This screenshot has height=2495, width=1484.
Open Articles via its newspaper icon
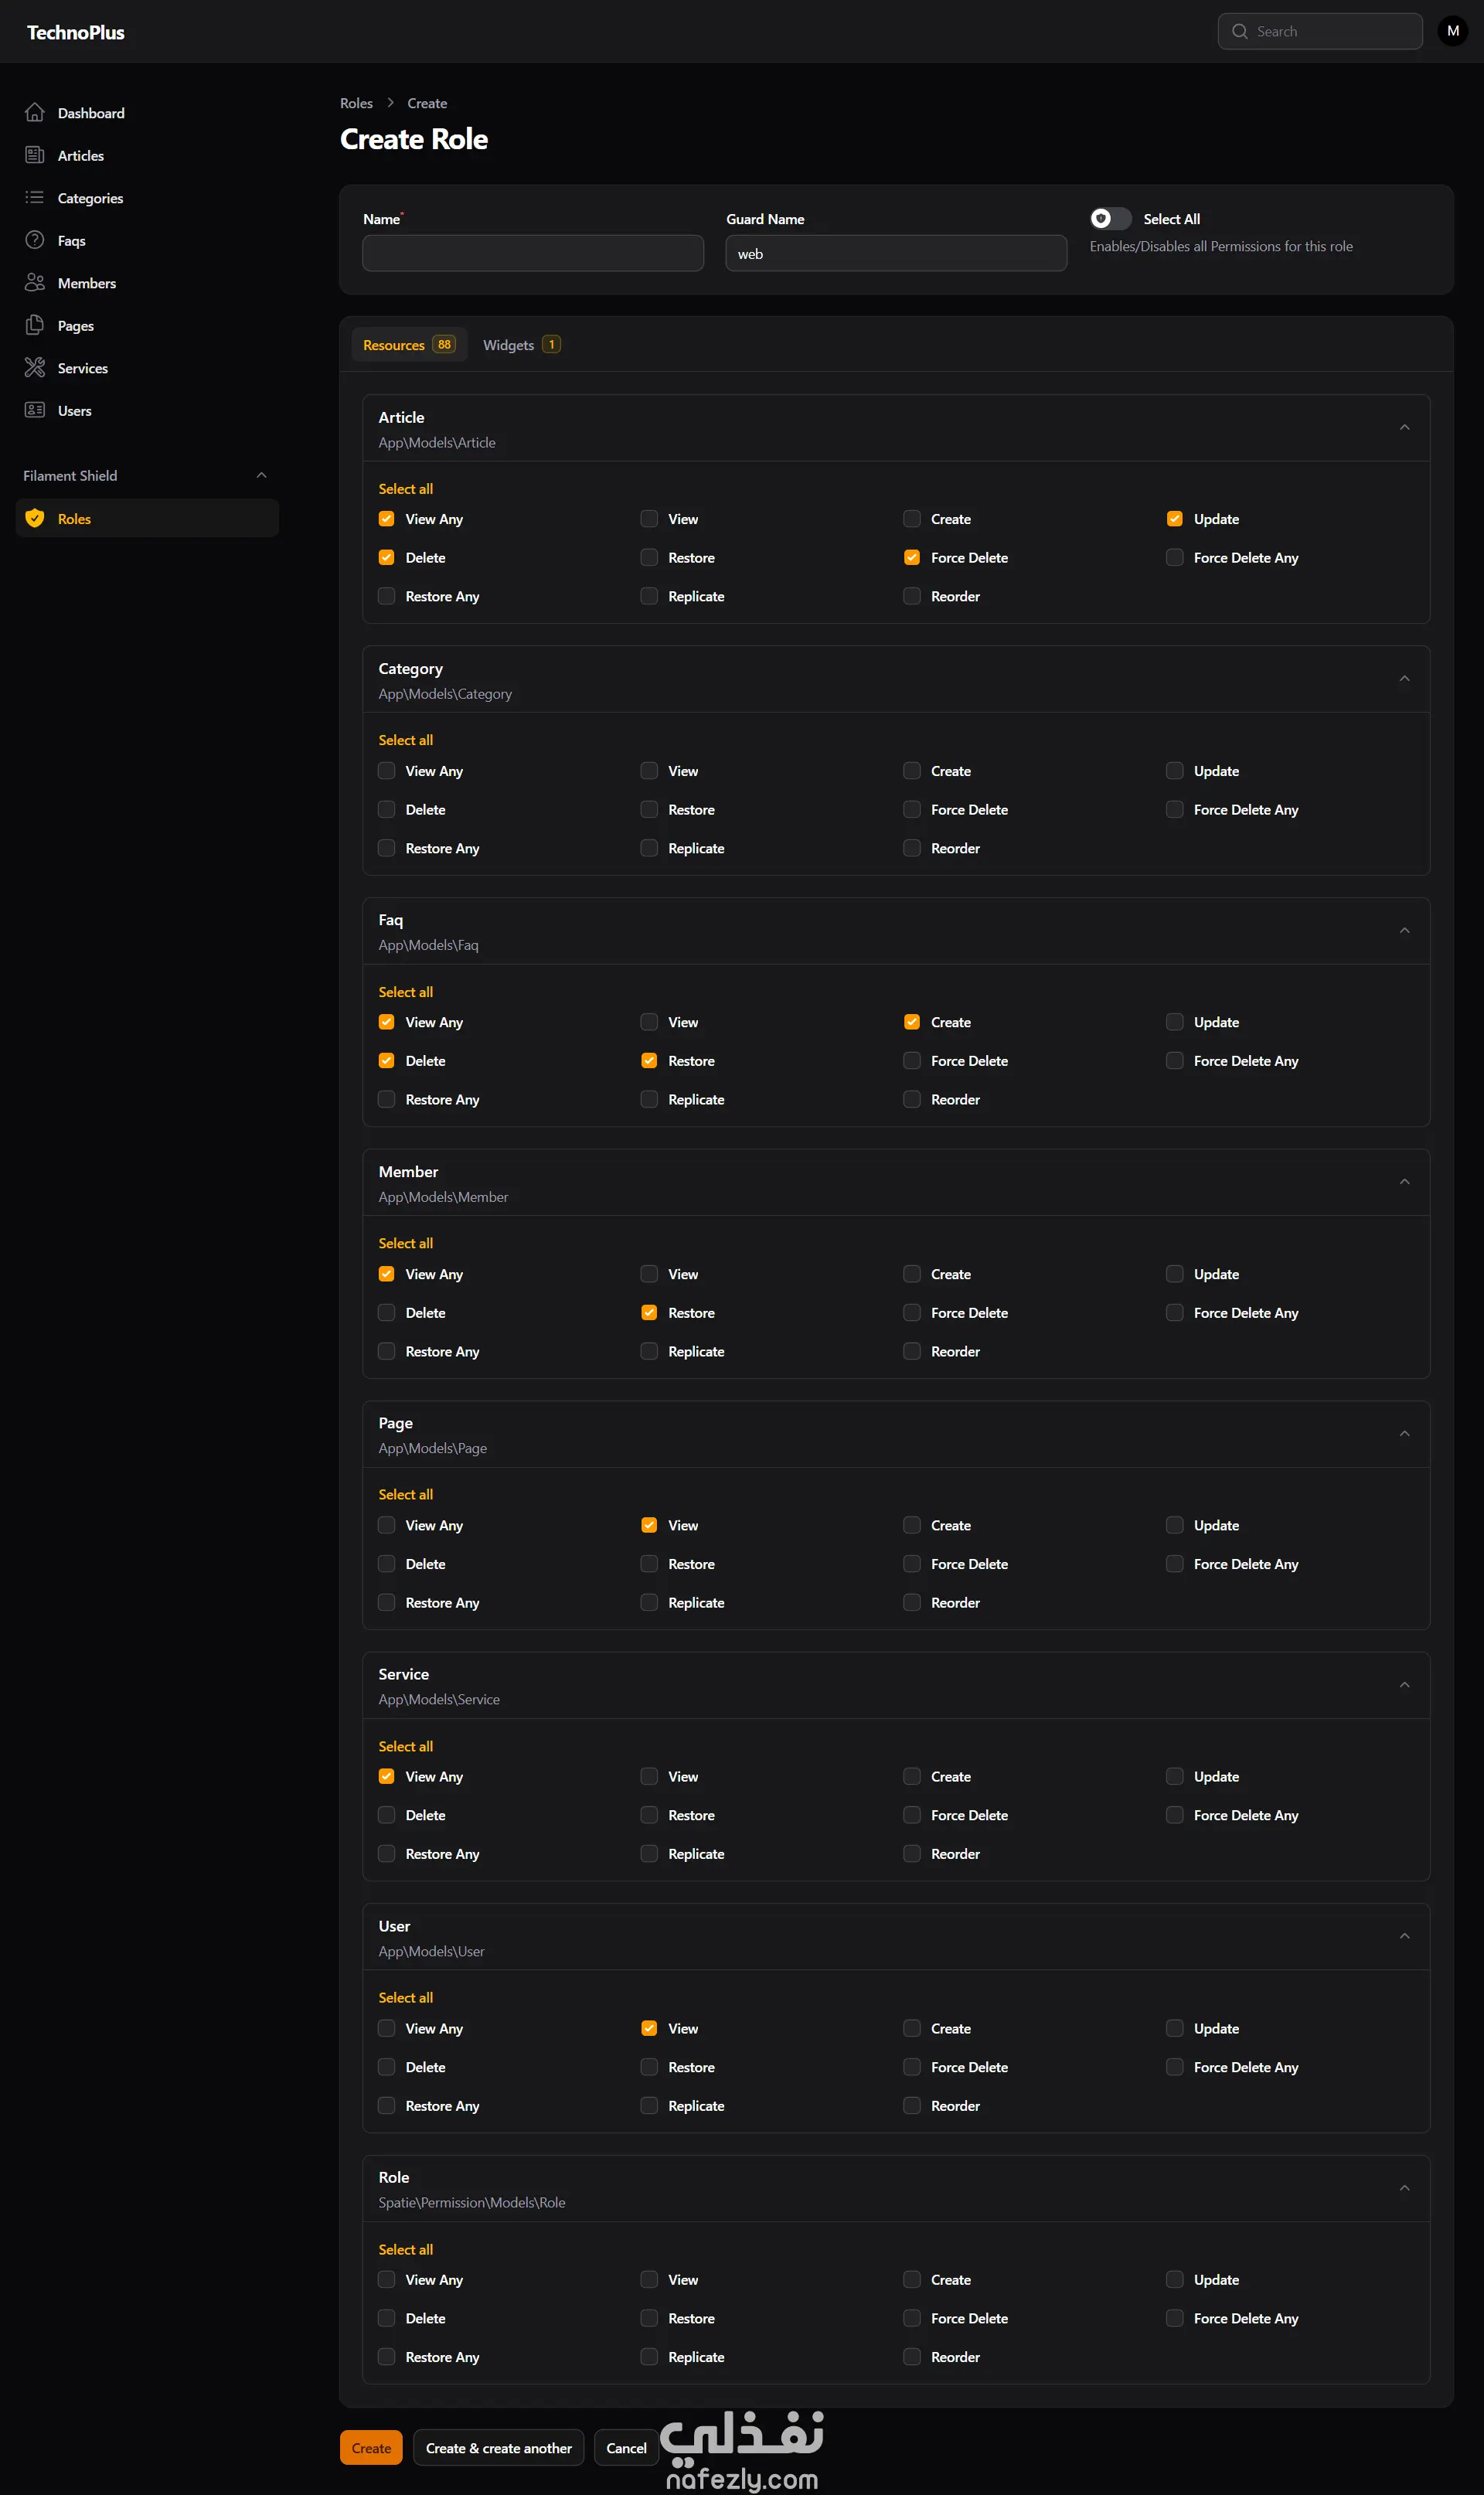pyautogui.click(x=35, y=155)
